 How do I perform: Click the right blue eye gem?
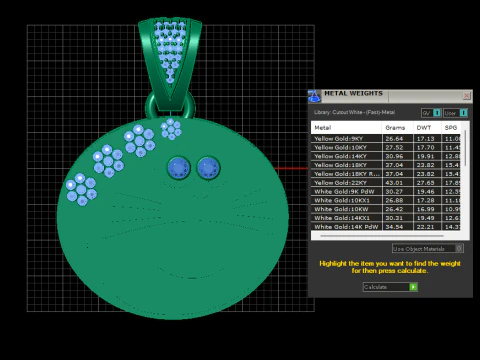coord(208,168)
